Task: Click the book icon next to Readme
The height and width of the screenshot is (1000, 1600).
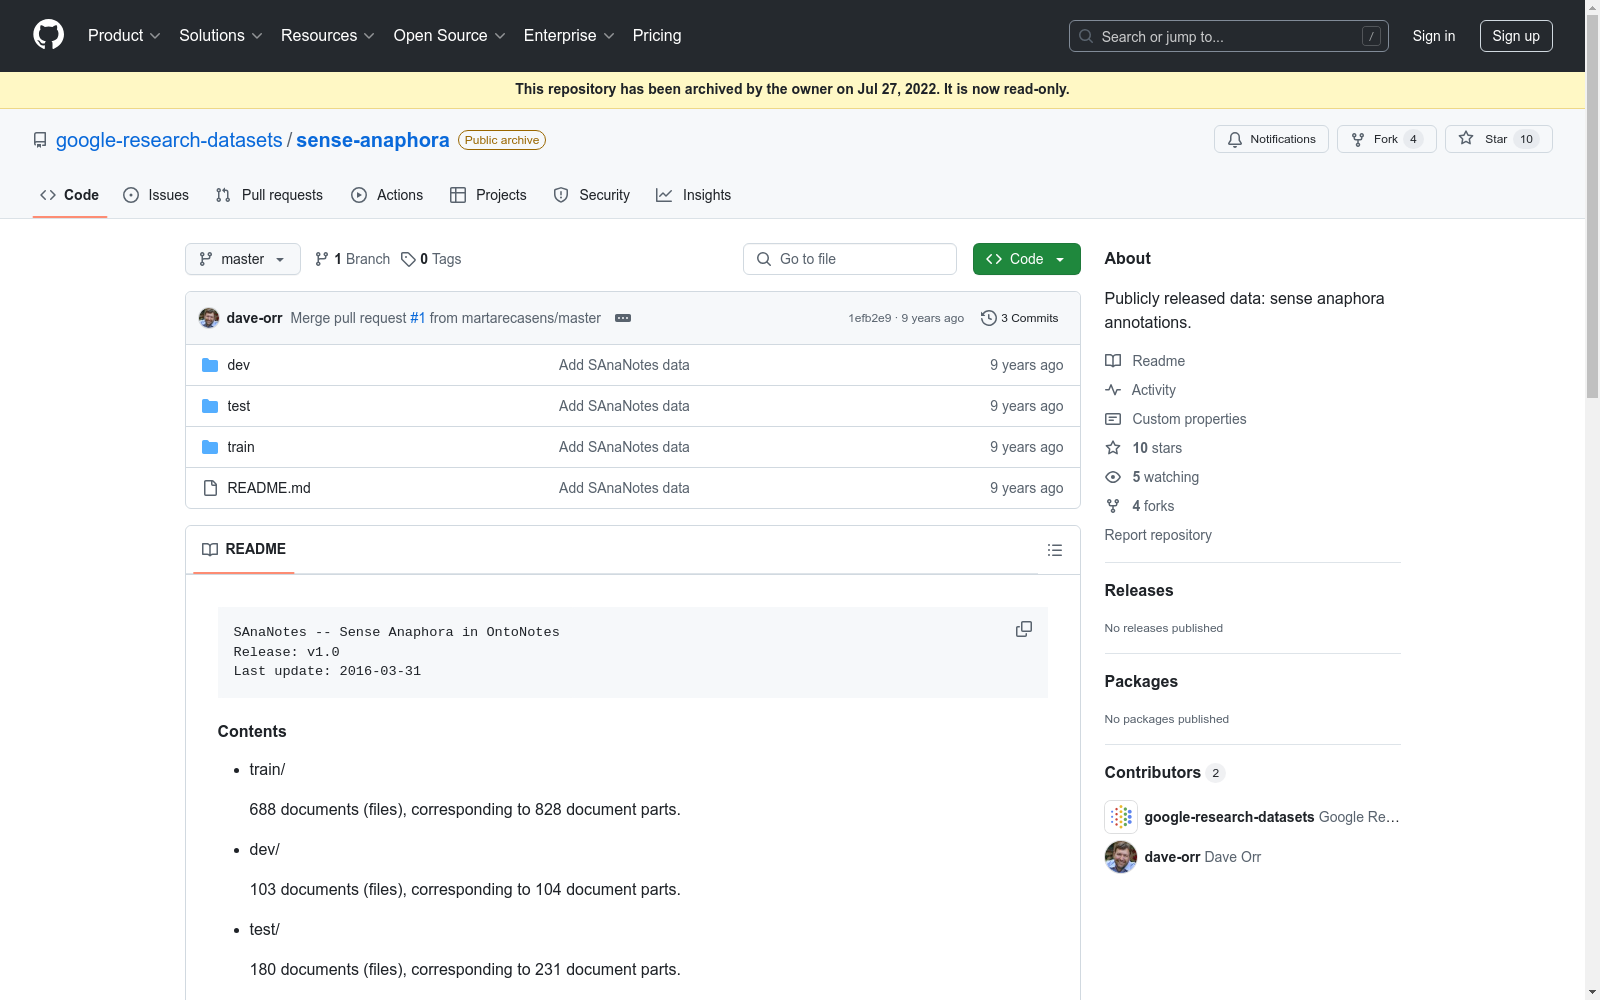Action: (1113, 361)
